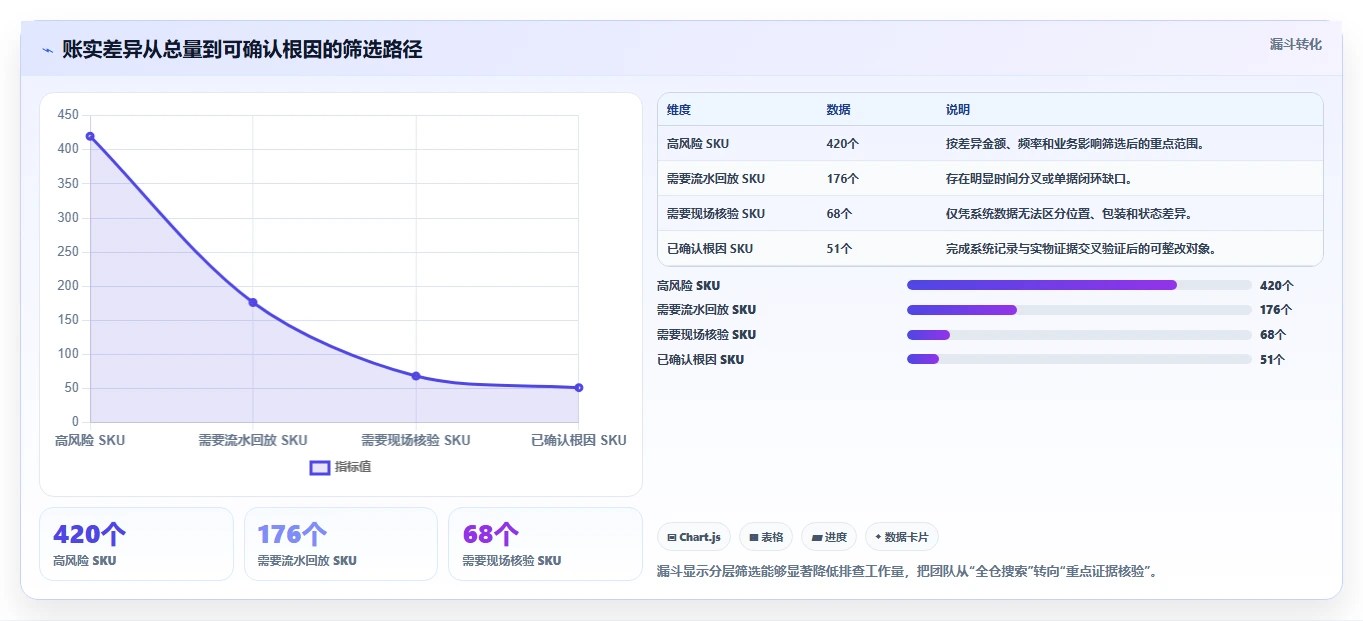Screen dimensions: 1363x621
Task: Click the 漏斗转化 label at top right
Action: point(1296,44)
